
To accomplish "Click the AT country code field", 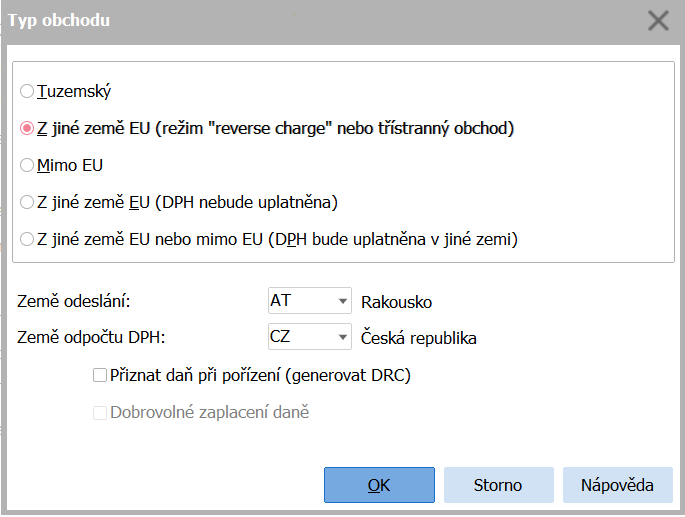I will click(298, 301).
